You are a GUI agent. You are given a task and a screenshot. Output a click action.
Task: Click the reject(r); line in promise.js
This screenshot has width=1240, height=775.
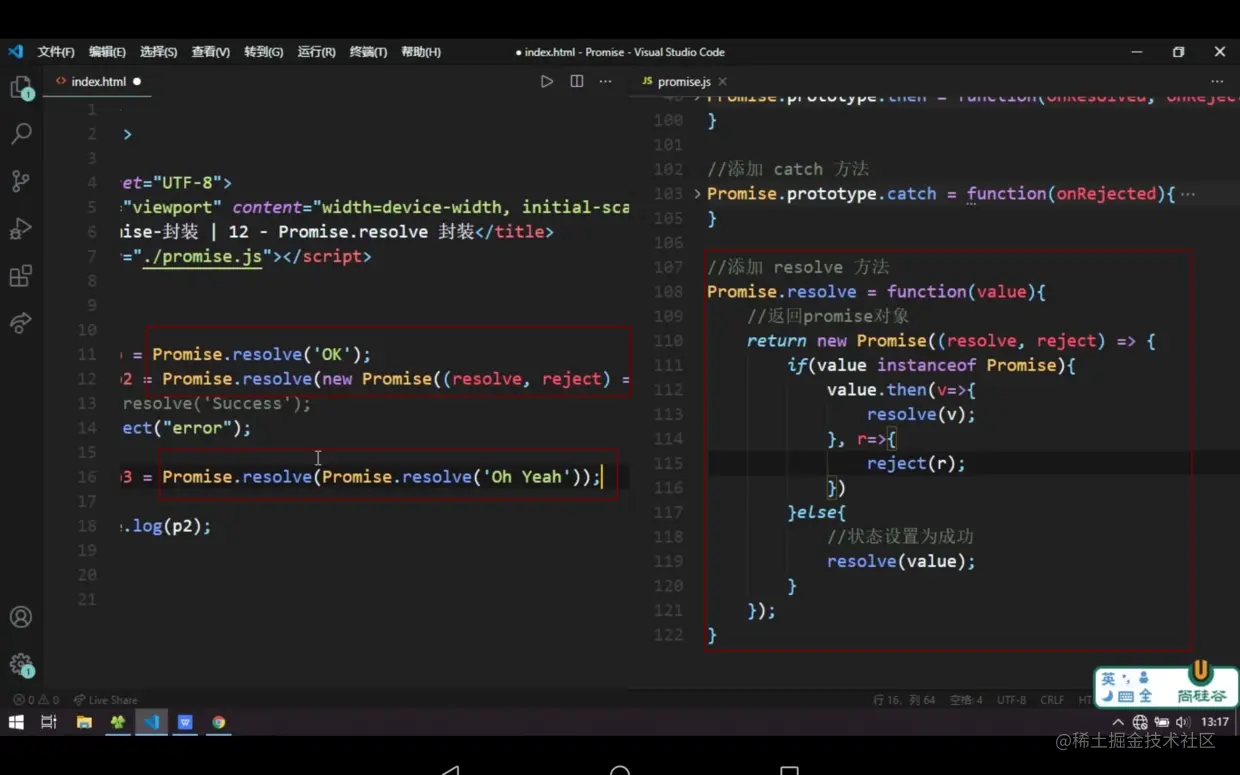[x=916, y=464]
